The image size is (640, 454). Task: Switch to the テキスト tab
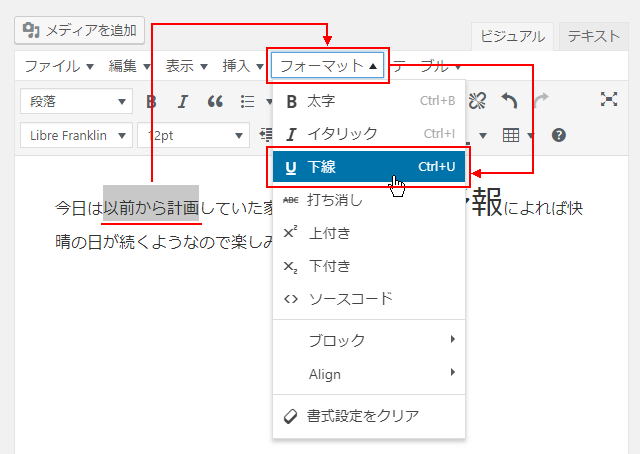(x=593, y=36)
